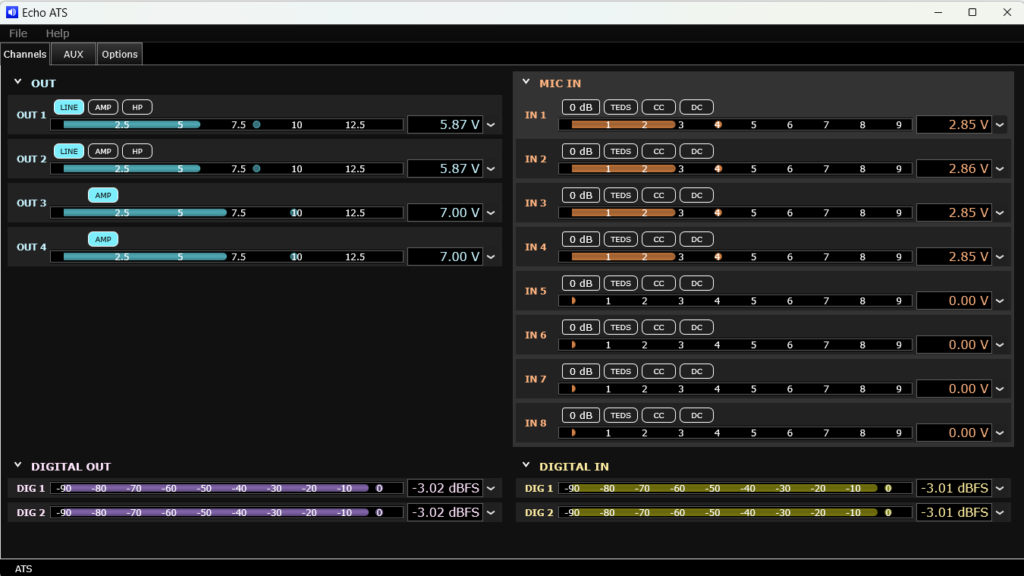1024x576 pixels.
Task: Toggle LINE mode for OUT 1
Action: point(69,107)
